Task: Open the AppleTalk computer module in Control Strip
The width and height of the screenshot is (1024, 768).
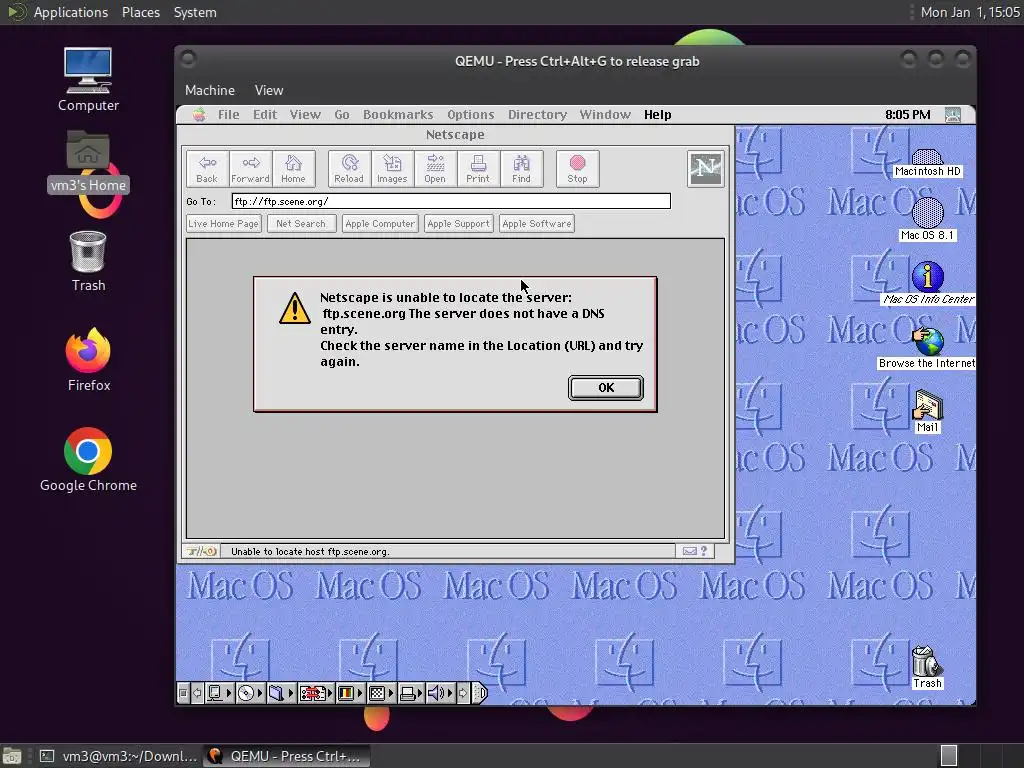Action: tap(219, 693)
